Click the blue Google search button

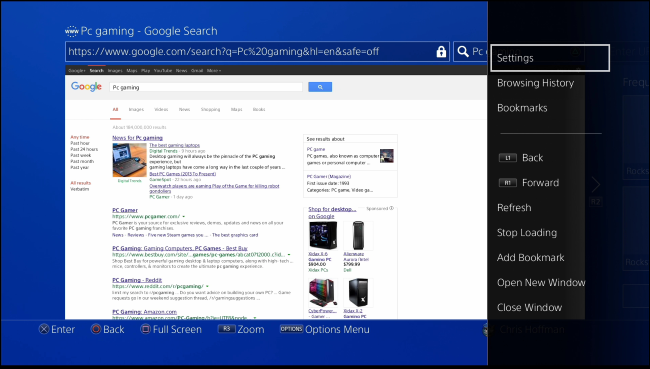(320, 87)
